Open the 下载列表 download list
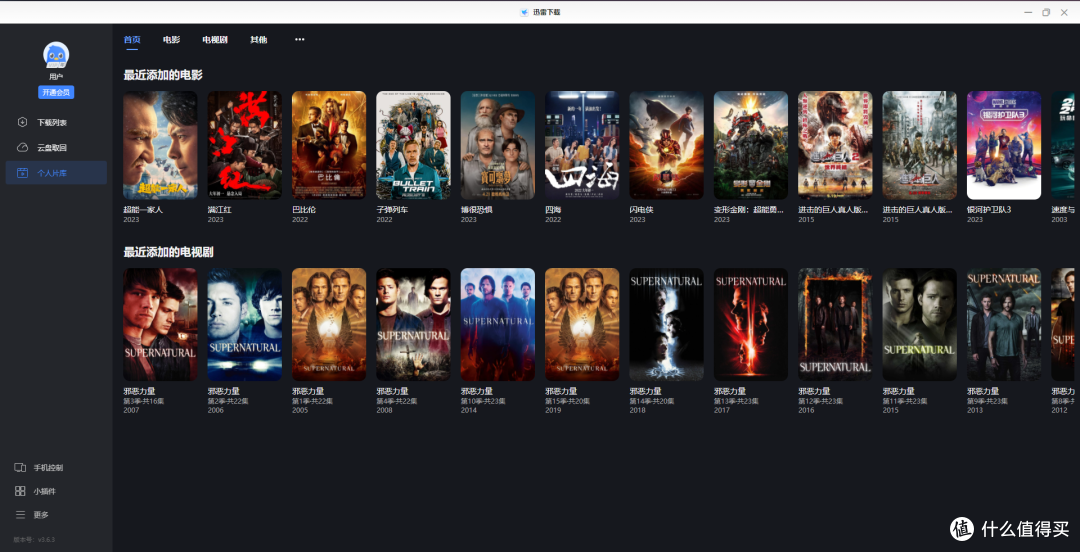This screenshot has height=552, width=1080. coord(56,123)
